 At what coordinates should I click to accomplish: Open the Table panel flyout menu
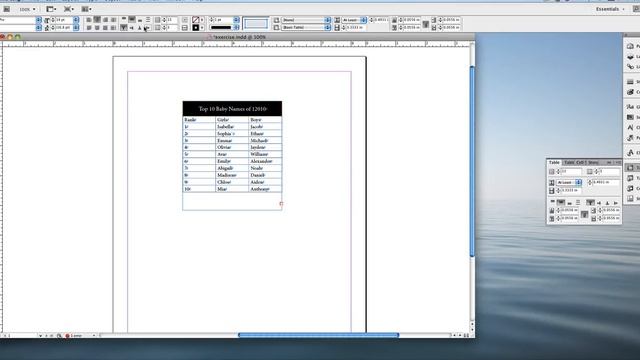617,162
